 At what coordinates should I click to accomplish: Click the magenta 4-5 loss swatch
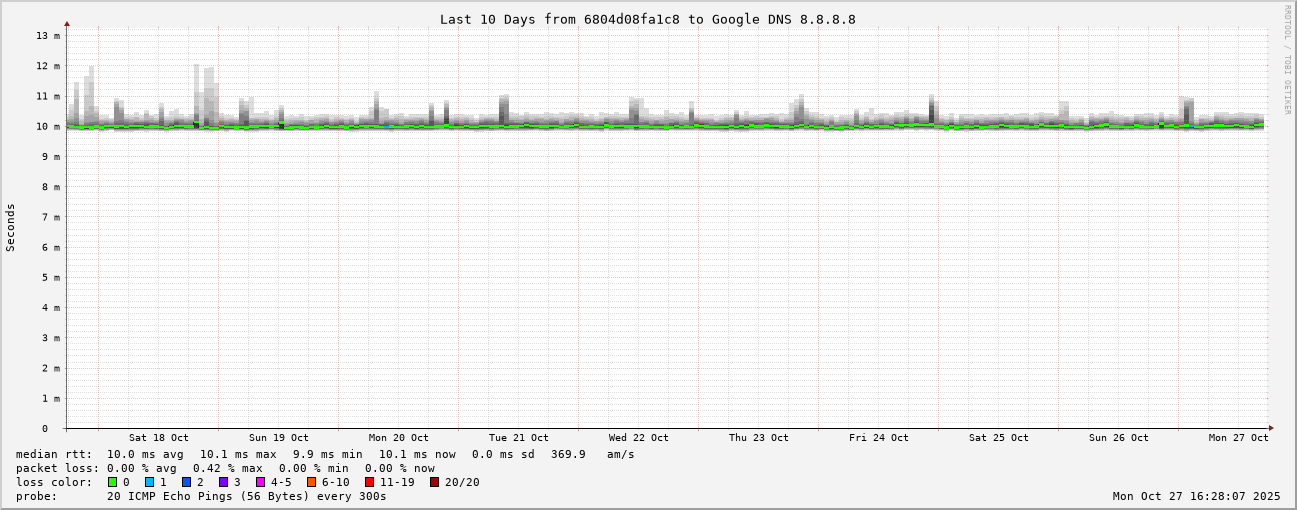(260, 482)
